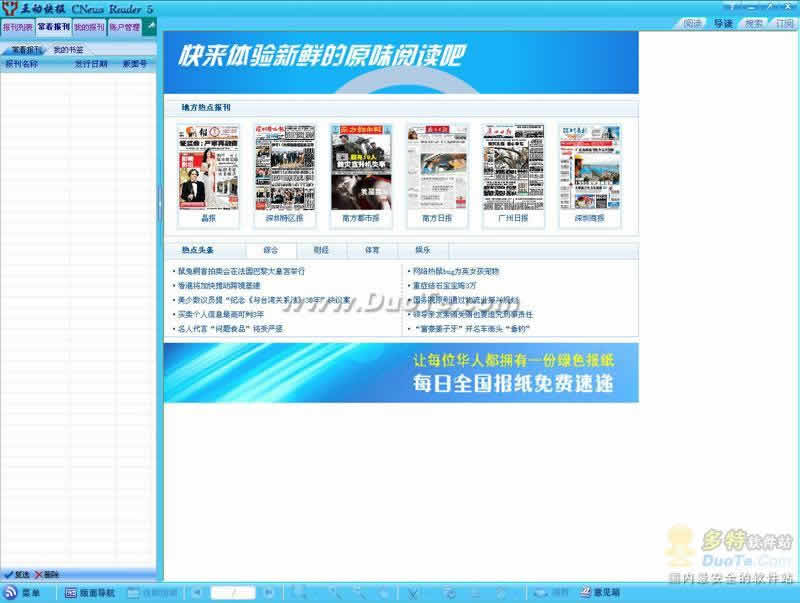Go to next page arrow
The width and height of the screenshot is (800, 603).
[267, 593]
